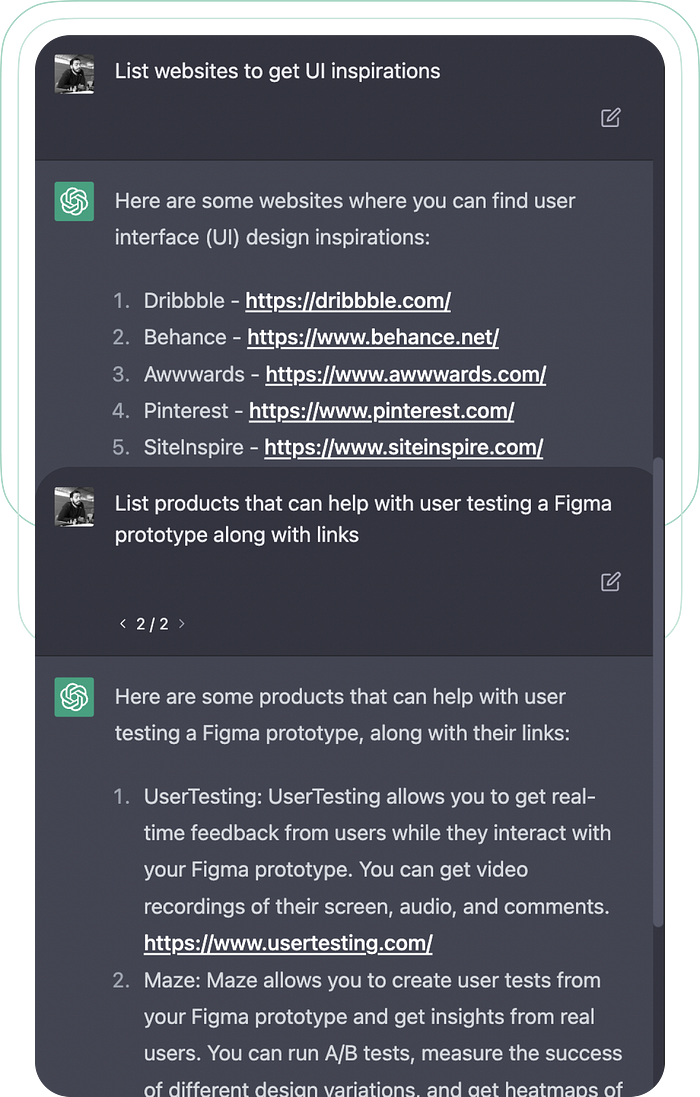
Task: Click the Figma prototype user prompt text
Action: (x=362, y=519)
